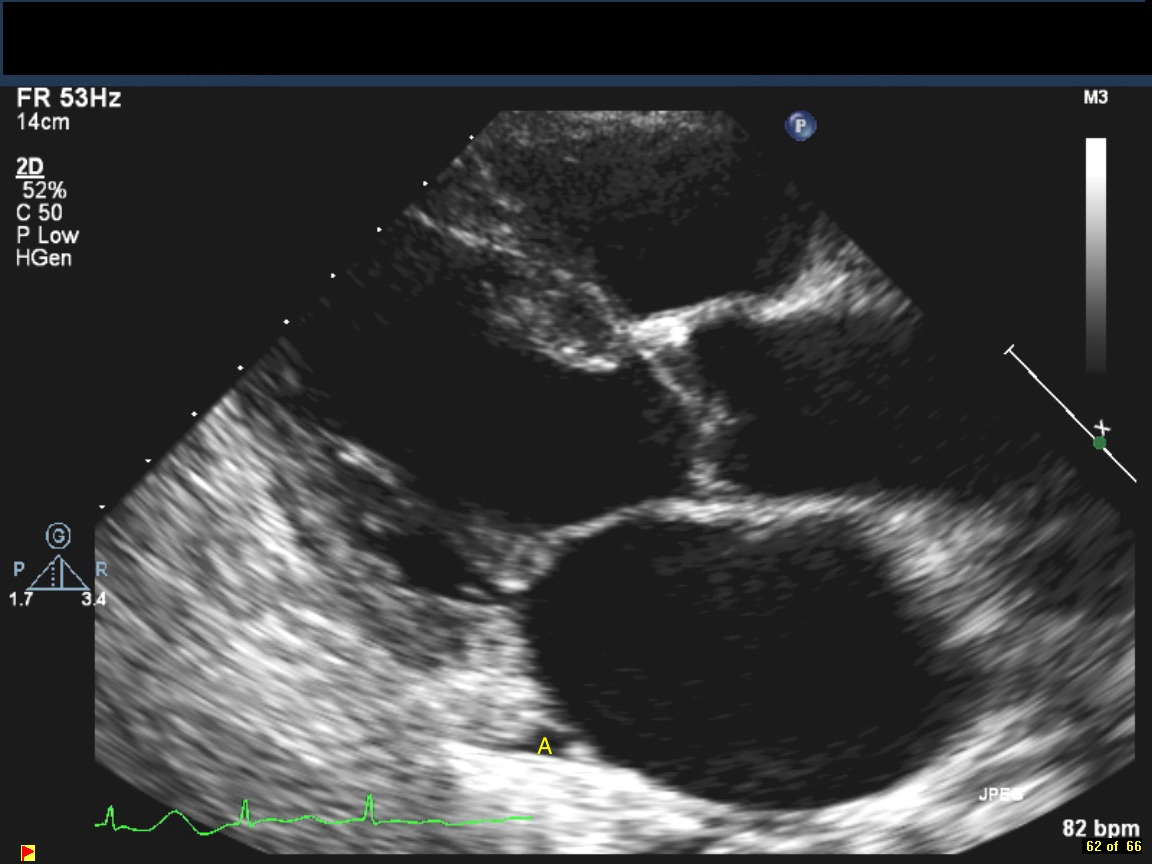The width and height of the screenshot is (1152, 864).
Task: Click the red flag icon
Action: 28,852
